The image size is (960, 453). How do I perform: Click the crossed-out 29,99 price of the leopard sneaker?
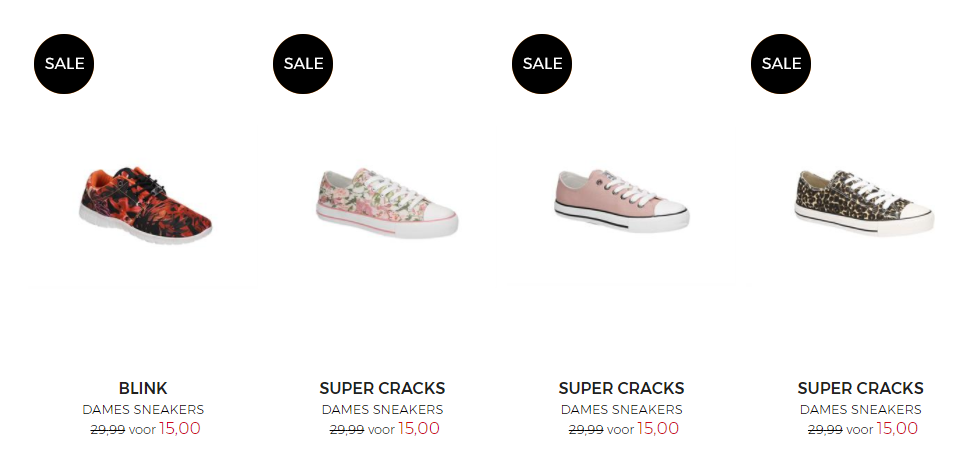[x=824, y=429]
